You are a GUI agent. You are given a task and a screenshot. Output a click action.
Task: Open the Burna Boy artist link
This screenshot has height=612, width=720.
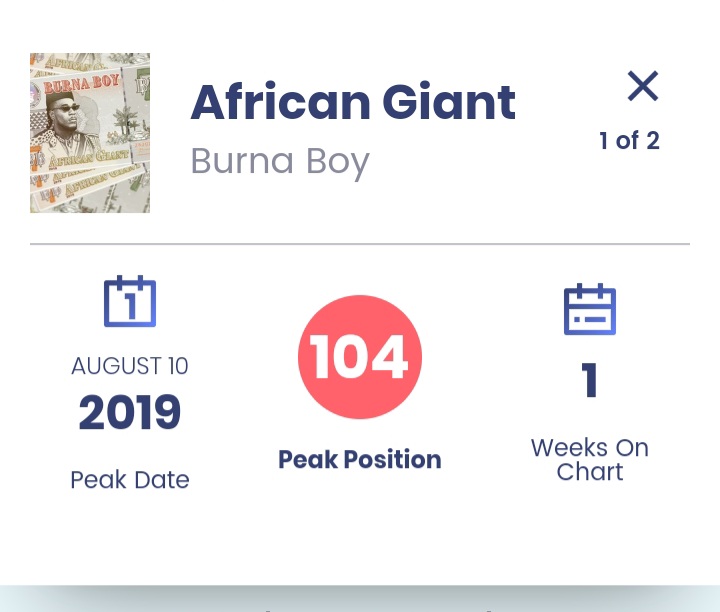(x=280, y=161)
